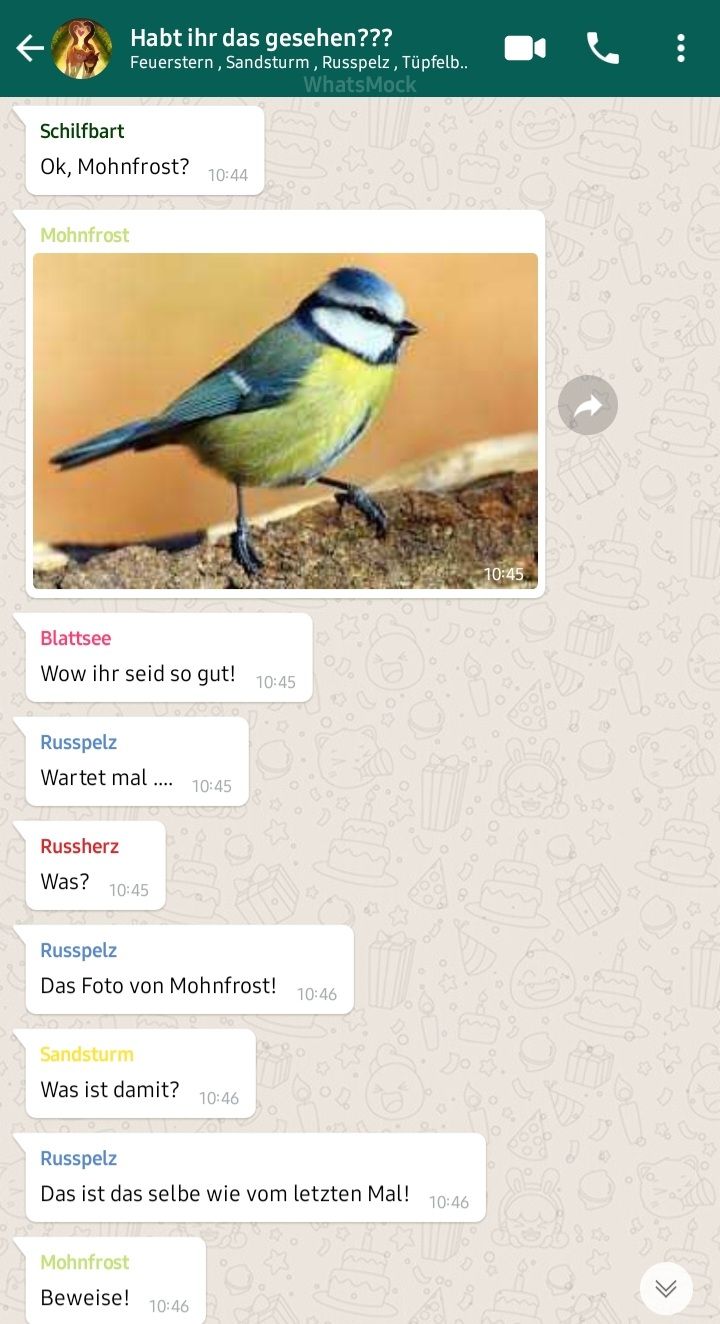Tap the back arrow in header
The height and width of the screenshot is (1324, 720).
click(29, 48)
